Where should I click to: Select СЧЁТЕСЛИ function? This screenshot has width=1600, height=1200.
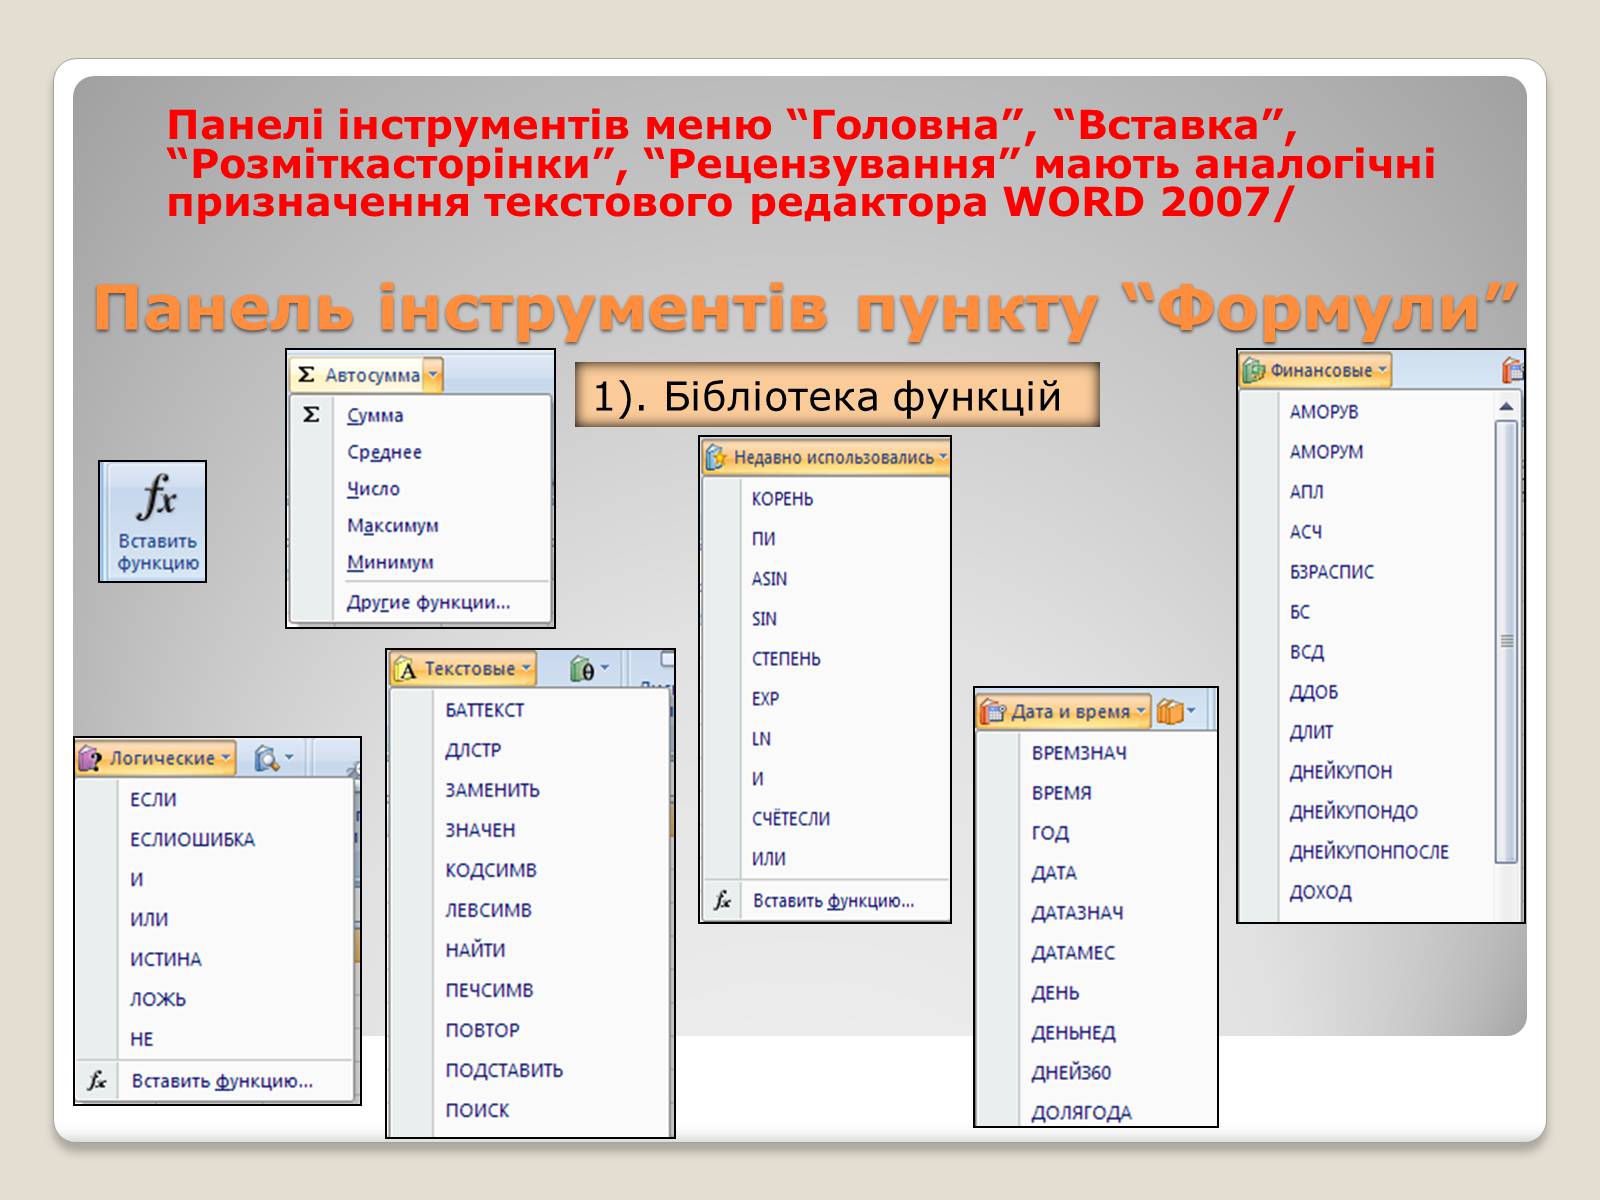point(790,819)
